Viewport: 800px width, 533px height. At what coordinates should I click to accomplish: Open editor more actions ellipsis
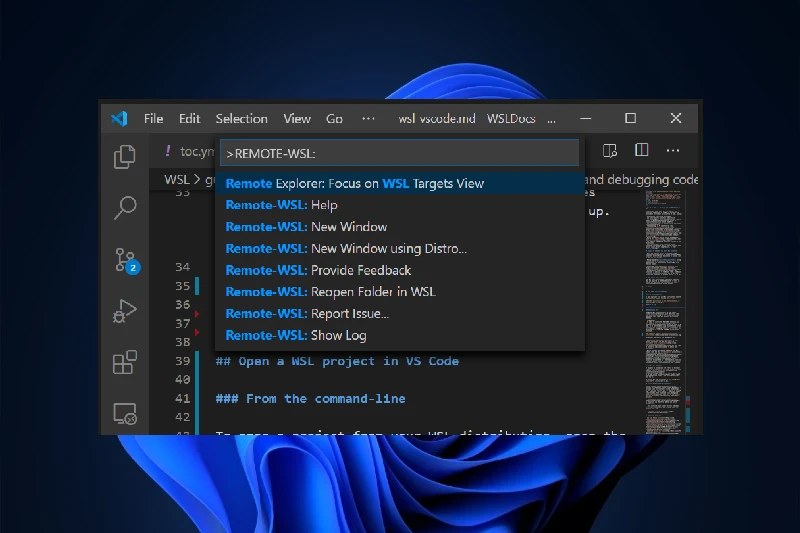click(x=673, y=150)
